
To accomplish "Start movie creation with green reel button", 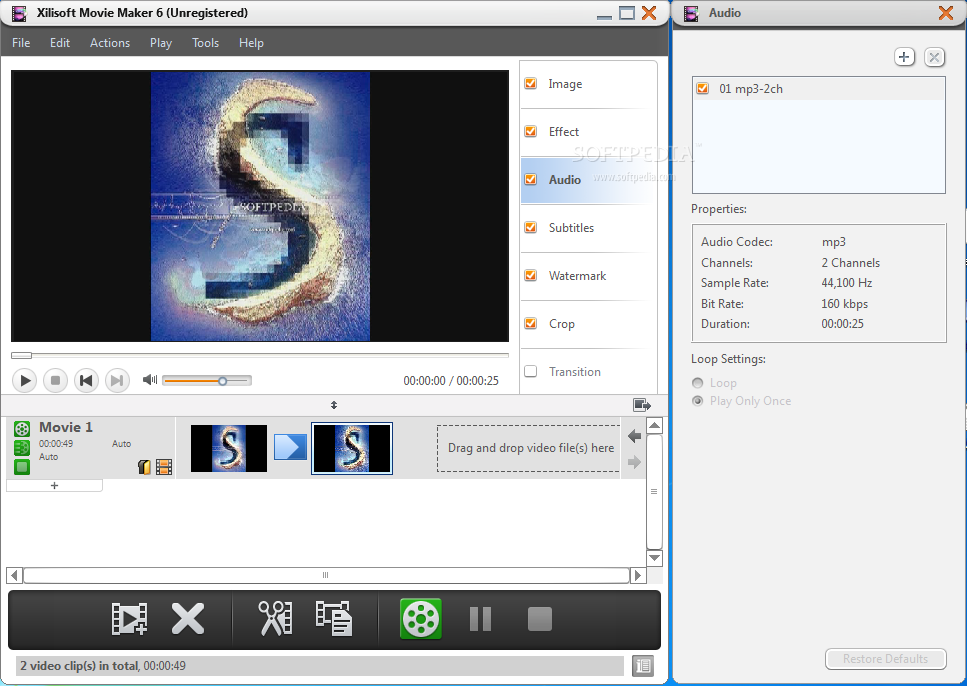I will (421, 619).
